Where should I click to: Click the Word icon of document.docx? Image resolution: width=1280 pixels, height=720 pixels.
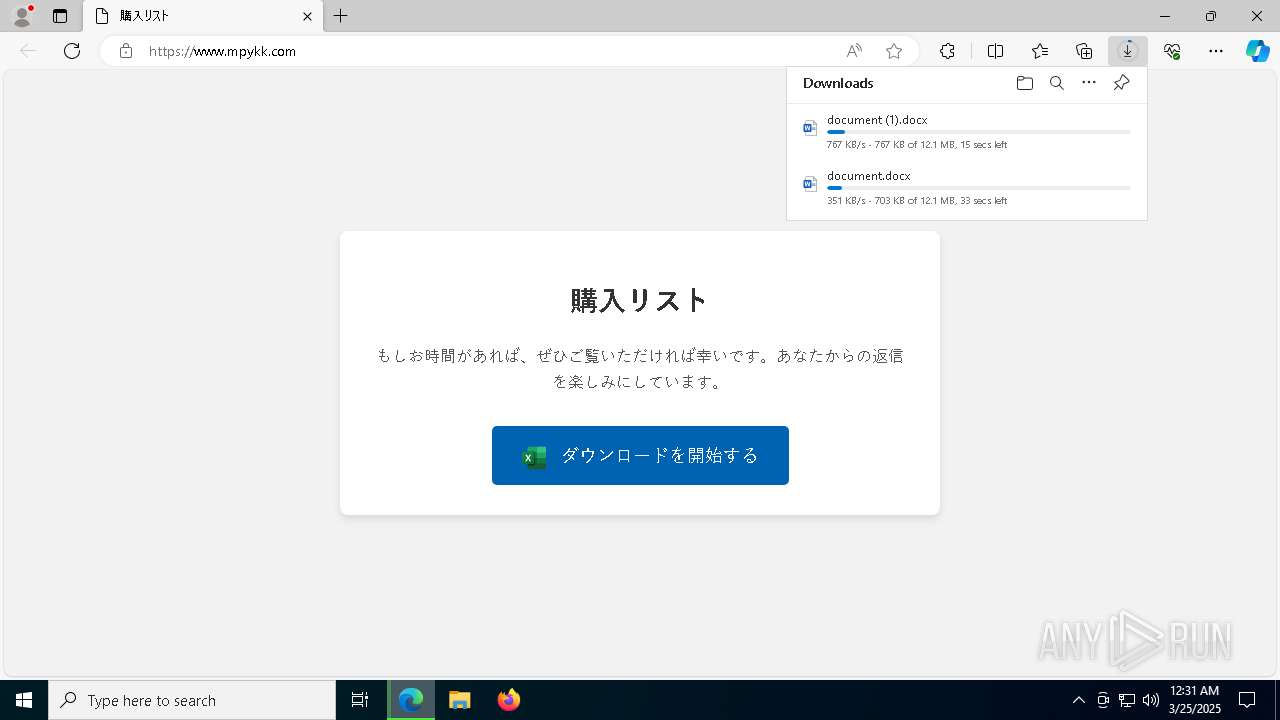[810, 184]
